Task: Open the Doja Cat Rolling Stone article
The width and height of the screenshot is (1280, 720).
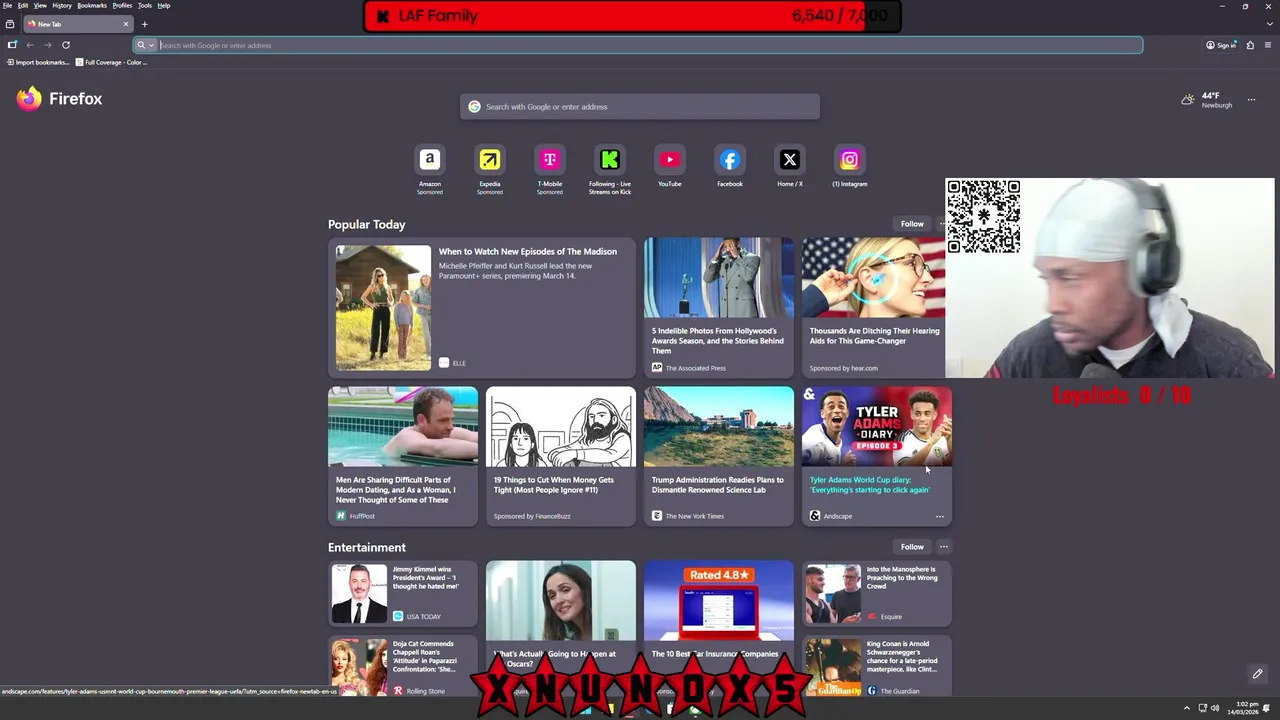Action: point(402,667)
